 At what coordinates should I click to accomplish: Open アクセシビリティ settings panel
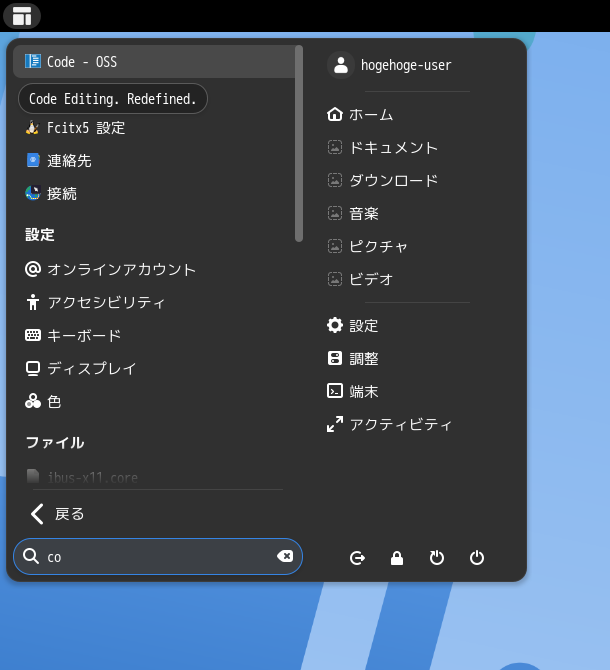point(154,302)
